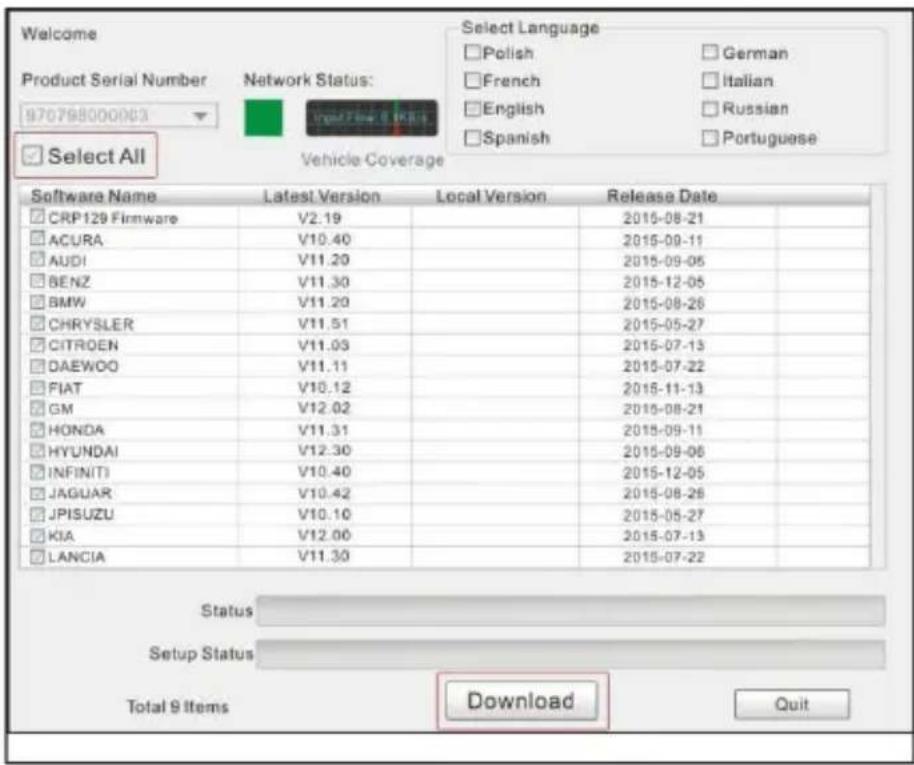Click the Status progress bar
This screenshot has width=914, height=765.
pyautogui.click(x=571, y=610)
